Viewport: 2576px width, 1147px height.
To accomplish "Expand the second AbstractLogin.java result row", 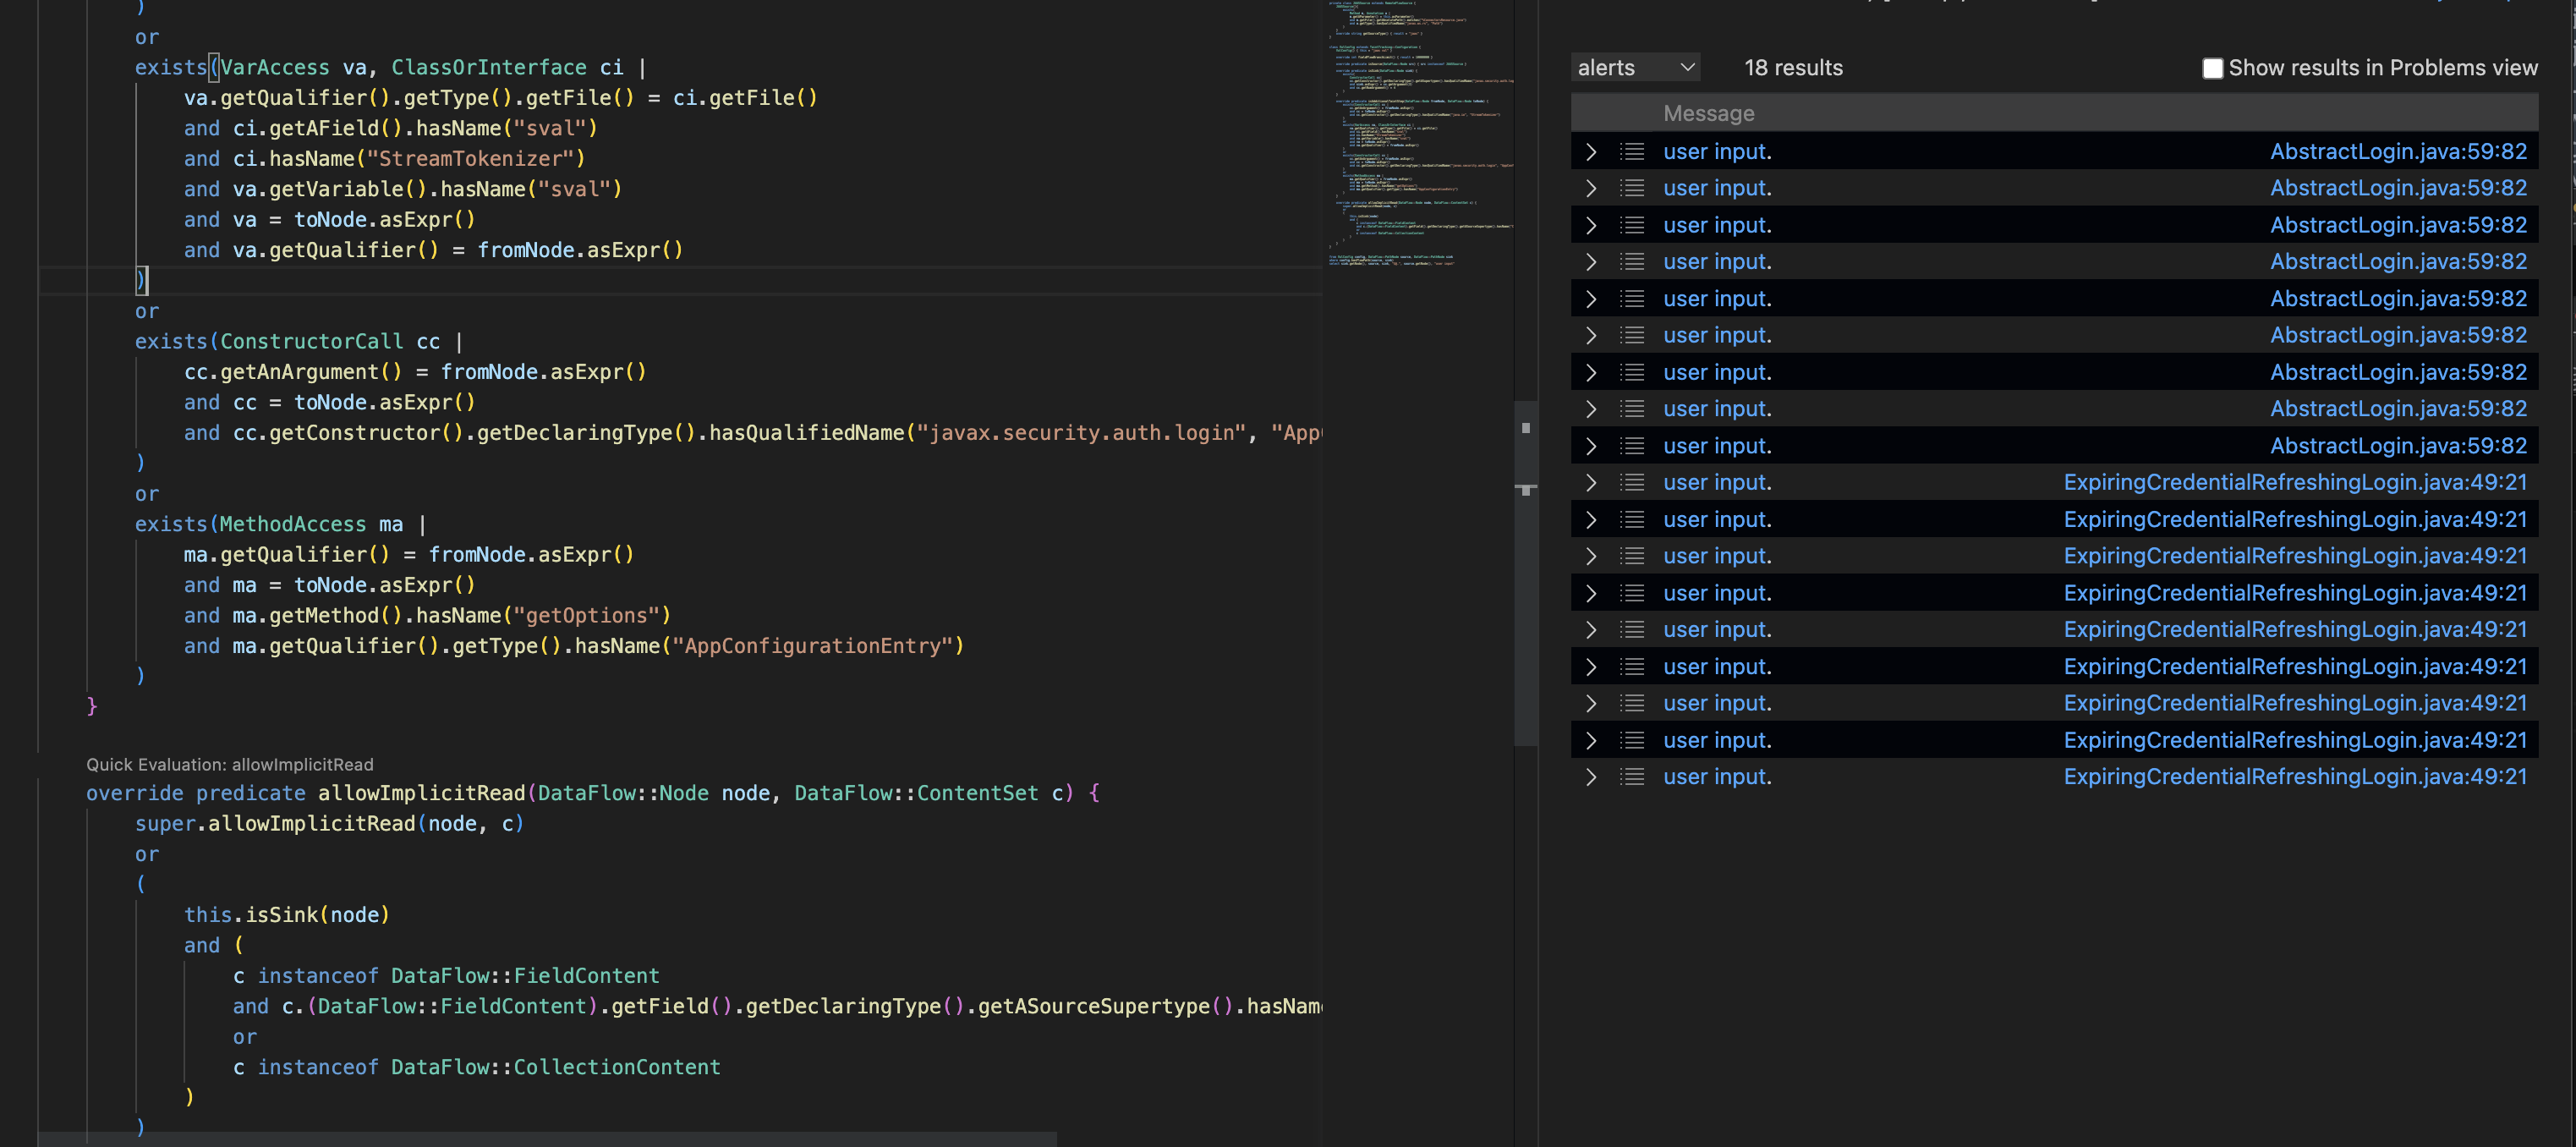I will coord(1591,188).
